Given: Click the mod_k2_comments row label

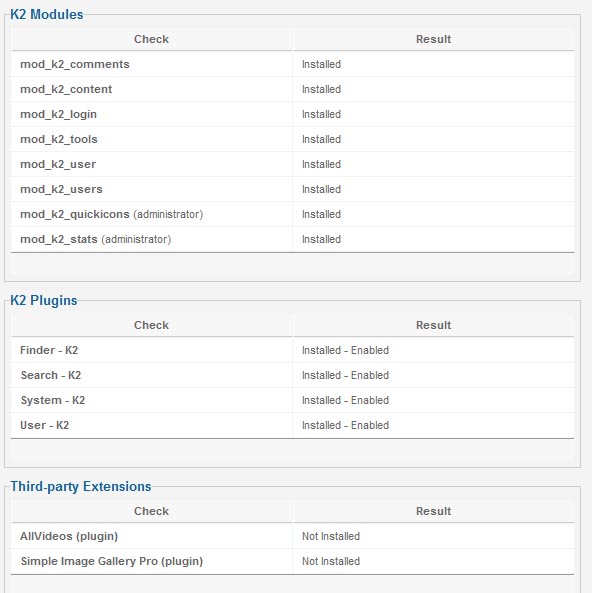Looking at the screenshot, I should pos(75,64).
